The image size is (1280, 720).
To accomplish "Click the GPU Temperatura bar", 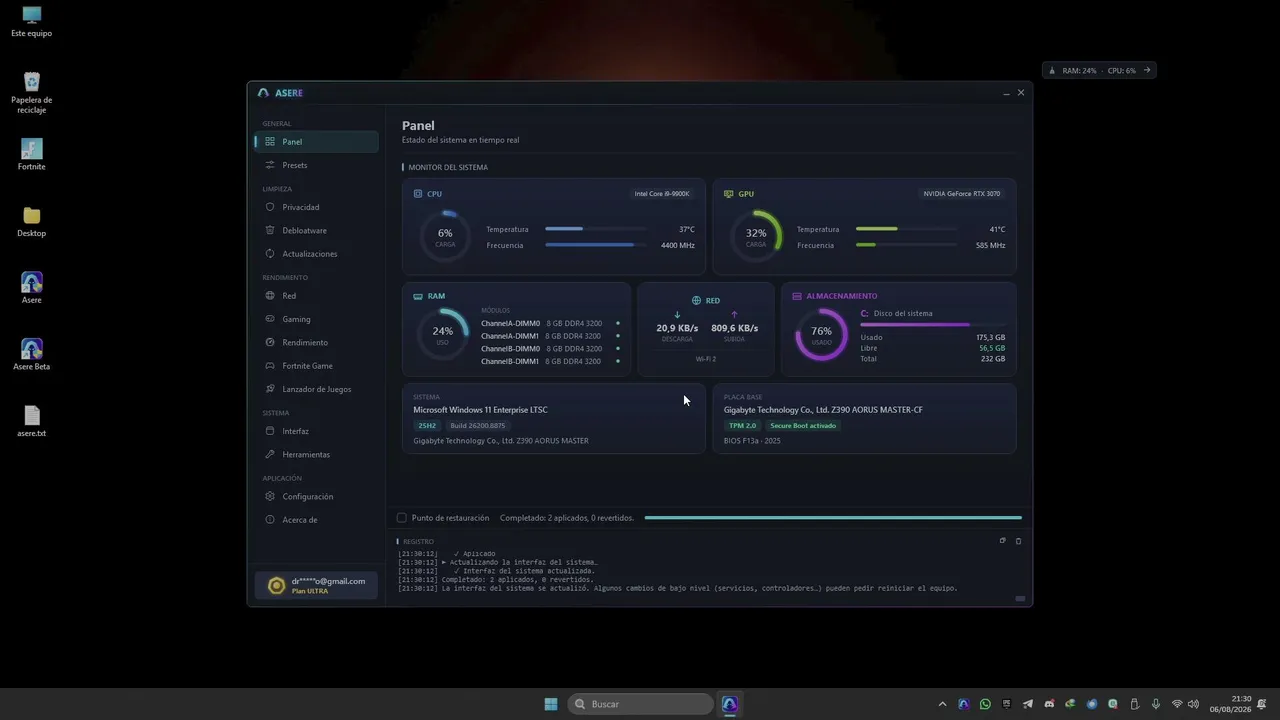I will (906, 229).
